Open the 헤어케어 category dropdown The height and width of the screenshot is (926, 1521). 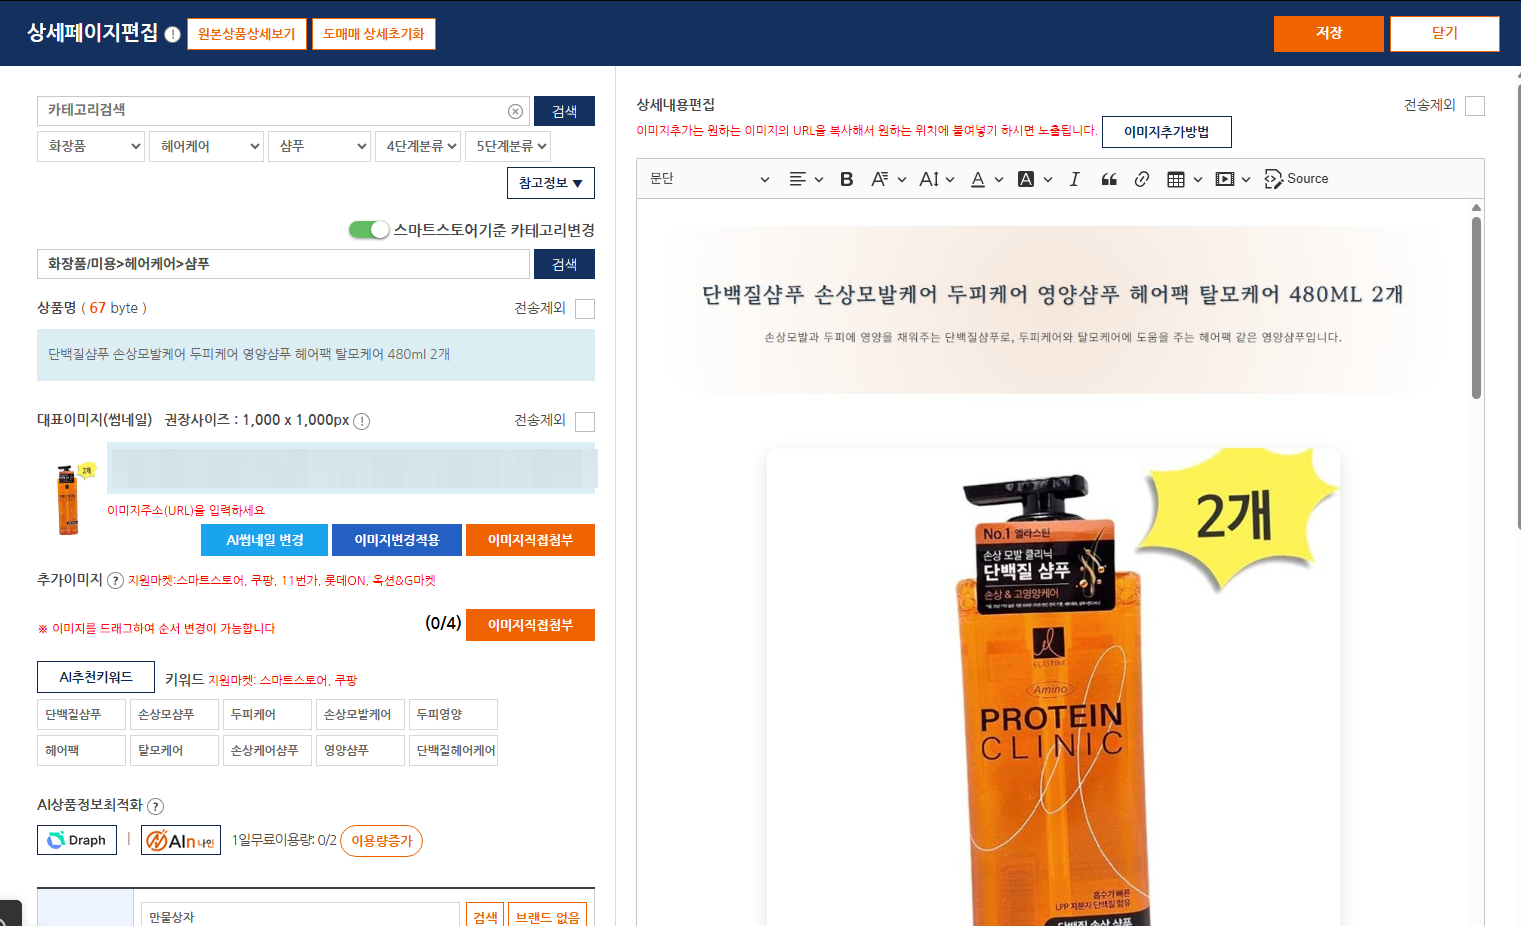[x=206, y=146]
